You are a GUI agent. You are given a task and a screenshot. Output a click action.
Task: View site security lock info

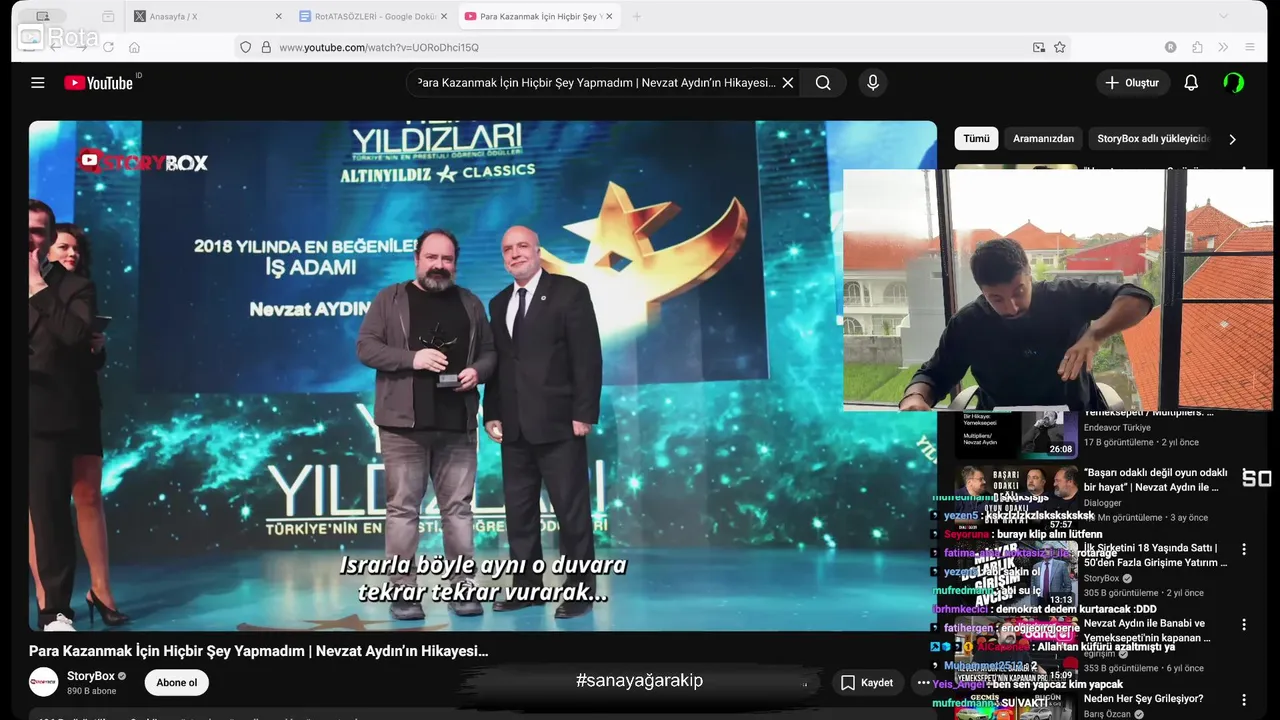pos(266,47)
